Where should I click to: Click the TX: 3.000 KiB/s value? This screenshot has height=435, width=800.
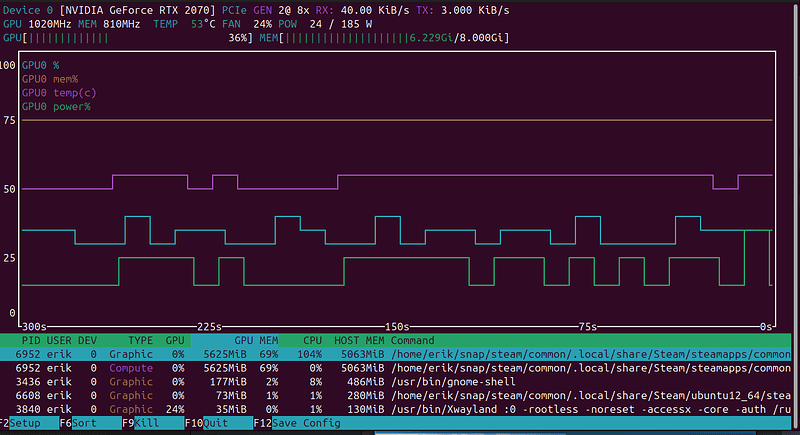tap(462, 10)
